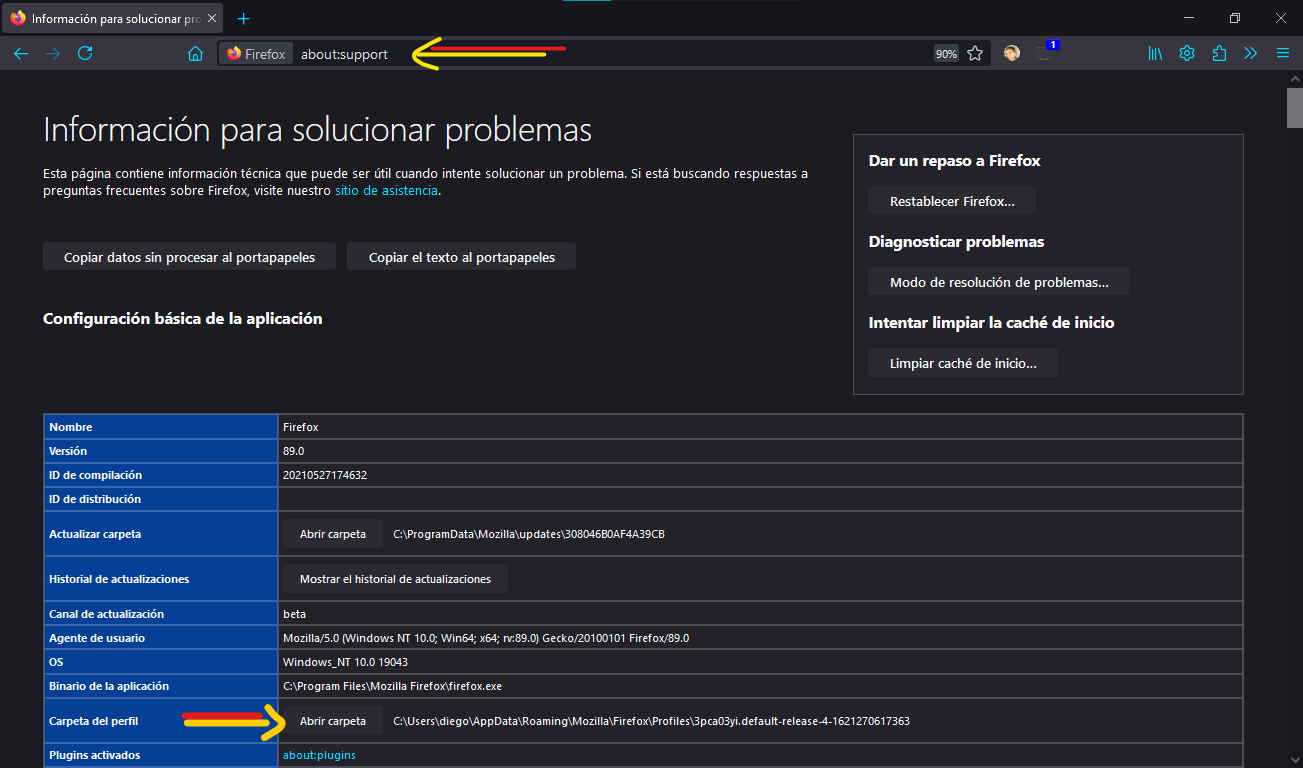Open the about:plugins link
Viewport: 1303px width, 768px height.
click(x=319, y=755)
